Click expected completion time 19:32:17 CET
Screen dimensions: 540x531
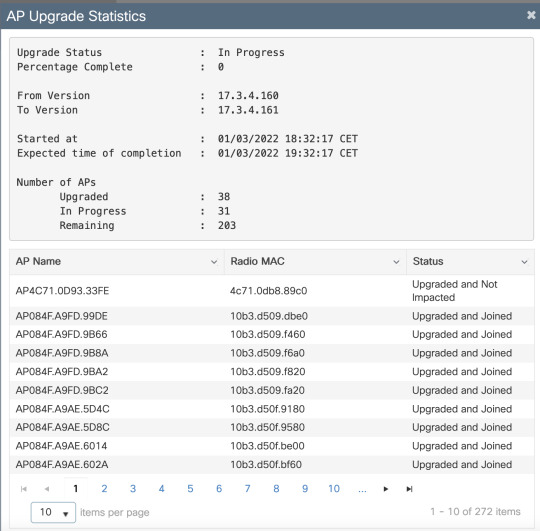tap(321, 153)
